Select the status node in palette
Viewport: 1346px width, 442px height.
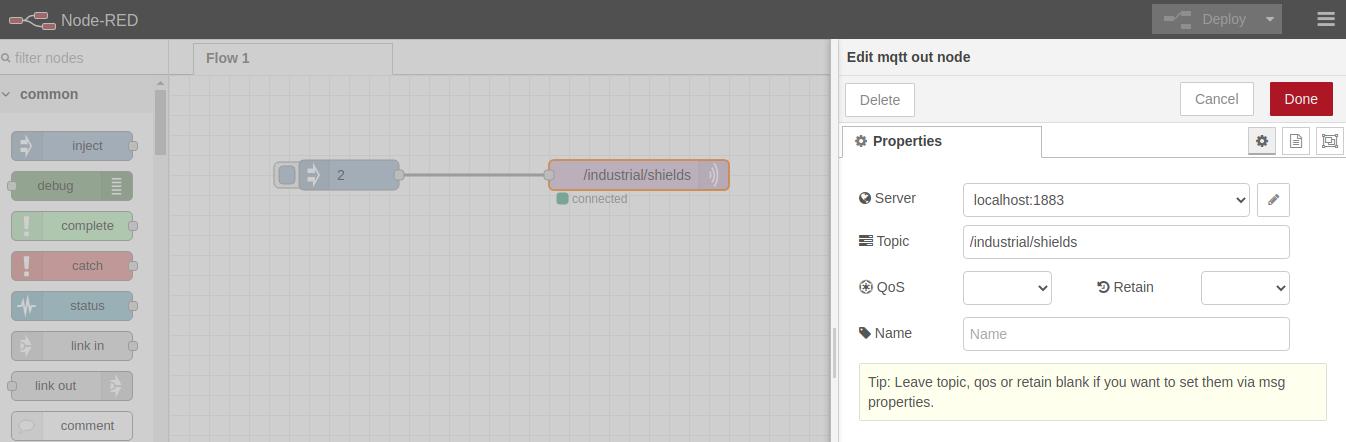tap(72, 306)
